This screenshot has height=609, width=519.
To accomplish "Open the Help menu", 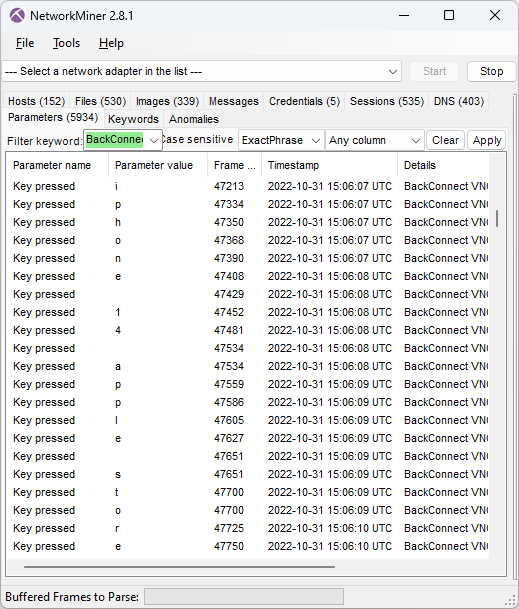I will 111,43.
